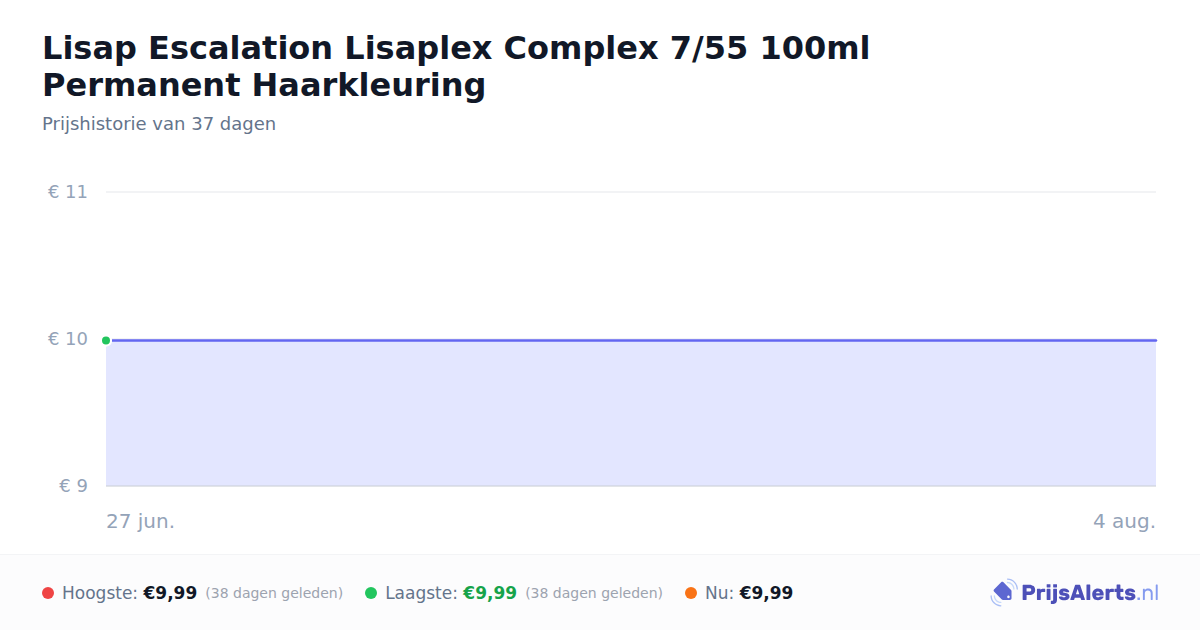Click the red Hoogste indicator dot

coord(48,593)
